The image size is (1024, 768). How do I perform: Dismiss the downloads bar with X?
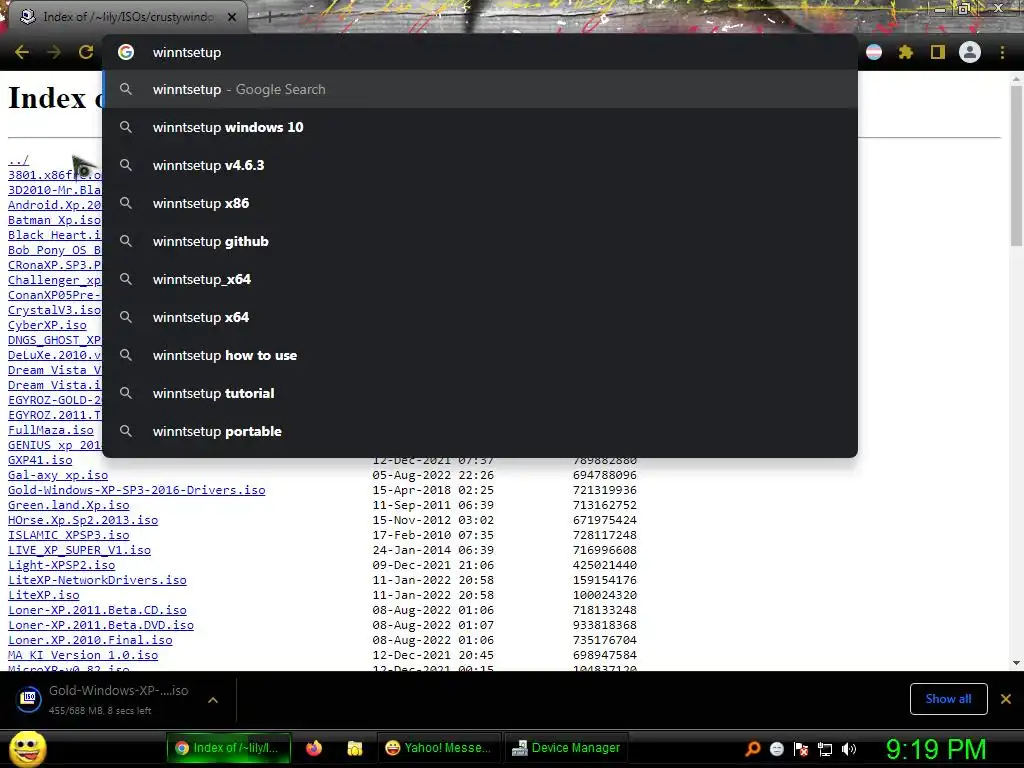pyautogui.click(x=1006, y=699)
